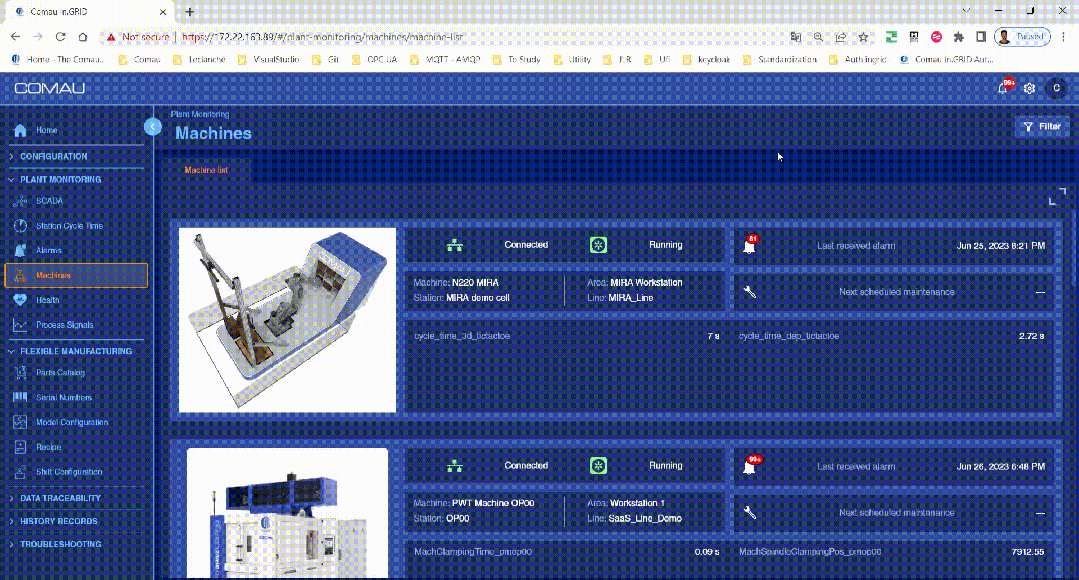Viewport: 1079px width, 580px height.
Task: Click the N220 MIRA machine thumbnail
Action: pyautogui.click(x=287, y=320)
